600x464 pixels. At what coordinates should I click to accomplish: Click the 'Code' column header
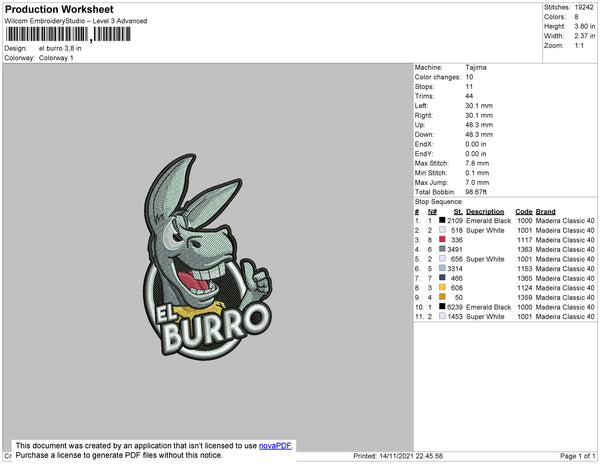click(523, 212)
